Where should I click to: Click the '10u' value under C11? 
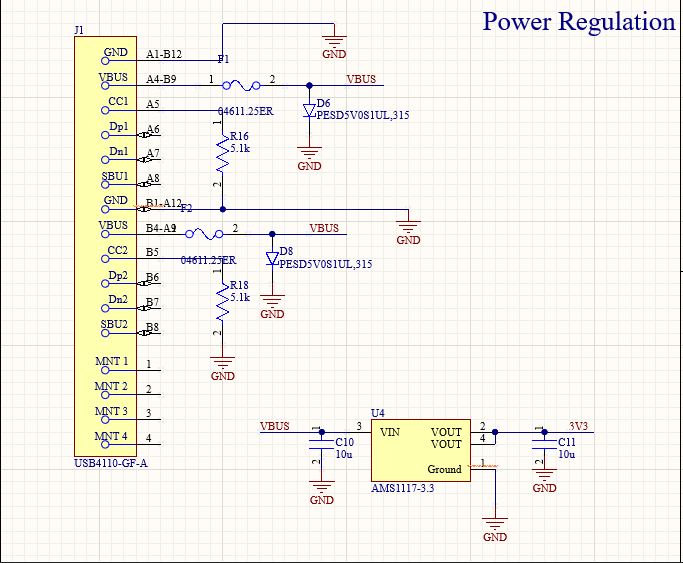[567, 454]
